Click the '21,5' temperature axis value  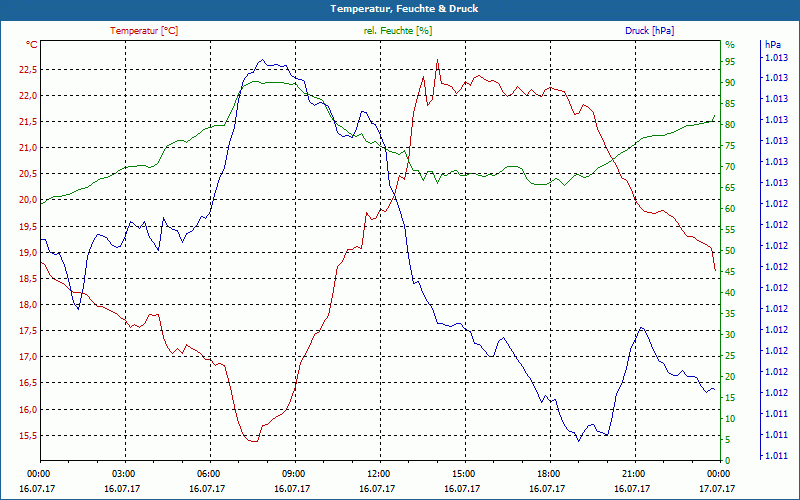pos(28,122)
